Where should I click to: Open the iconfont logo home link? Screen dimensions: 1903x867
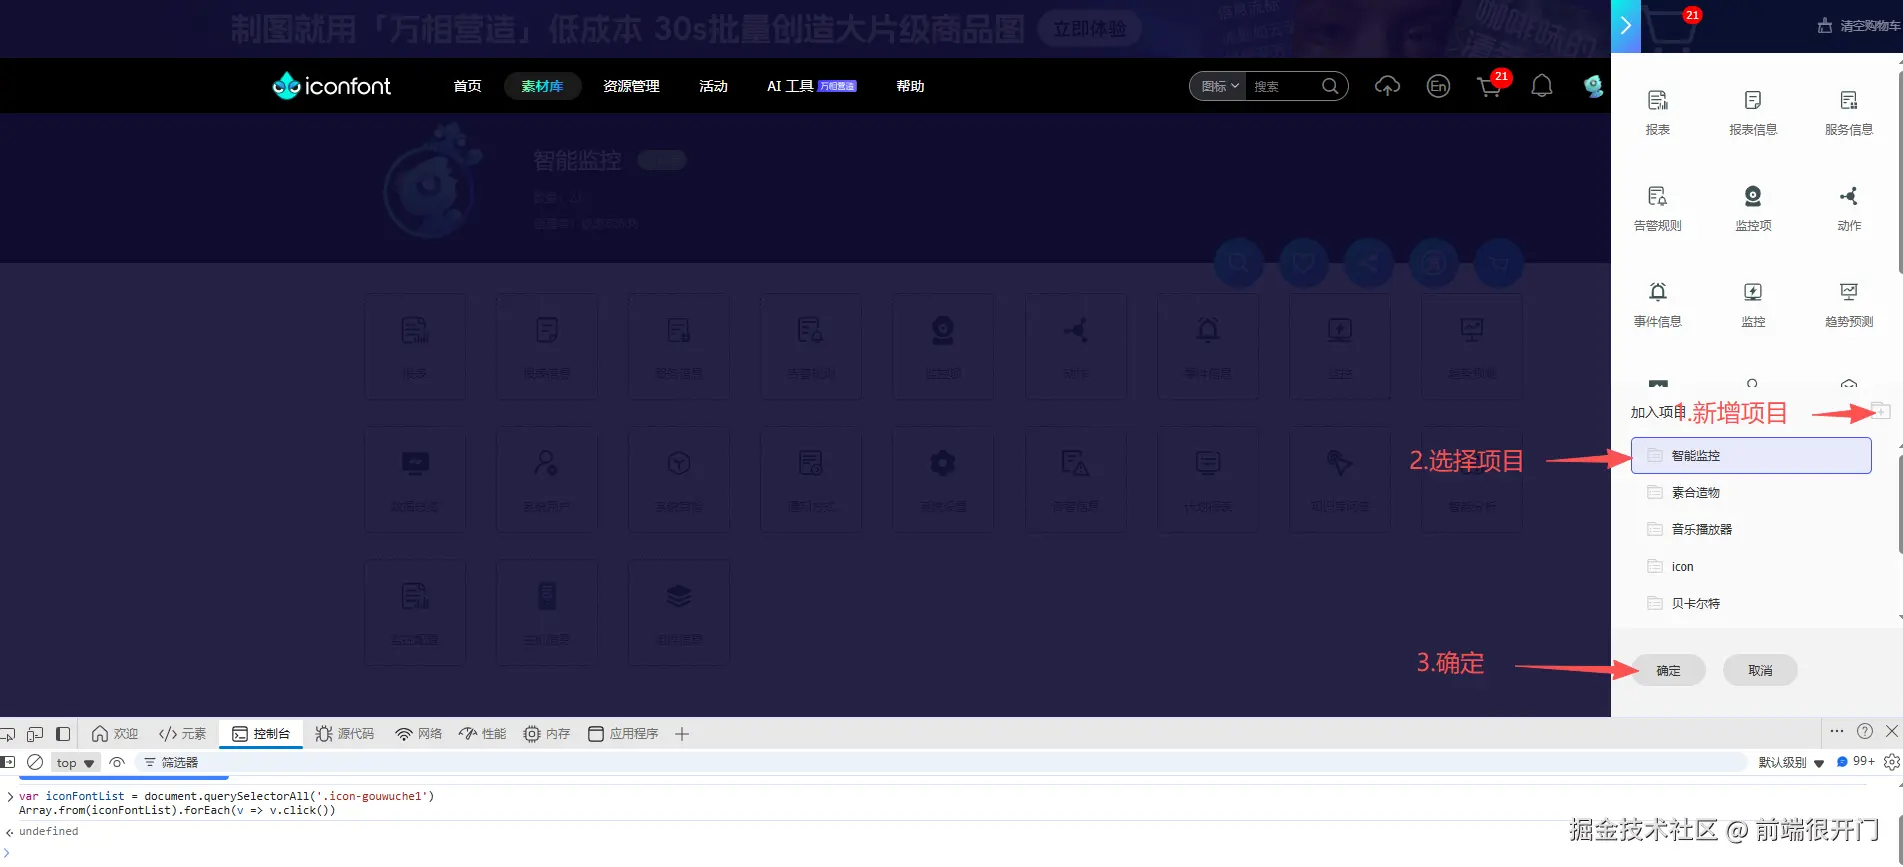pyautogui.click(x=332, y=86)
